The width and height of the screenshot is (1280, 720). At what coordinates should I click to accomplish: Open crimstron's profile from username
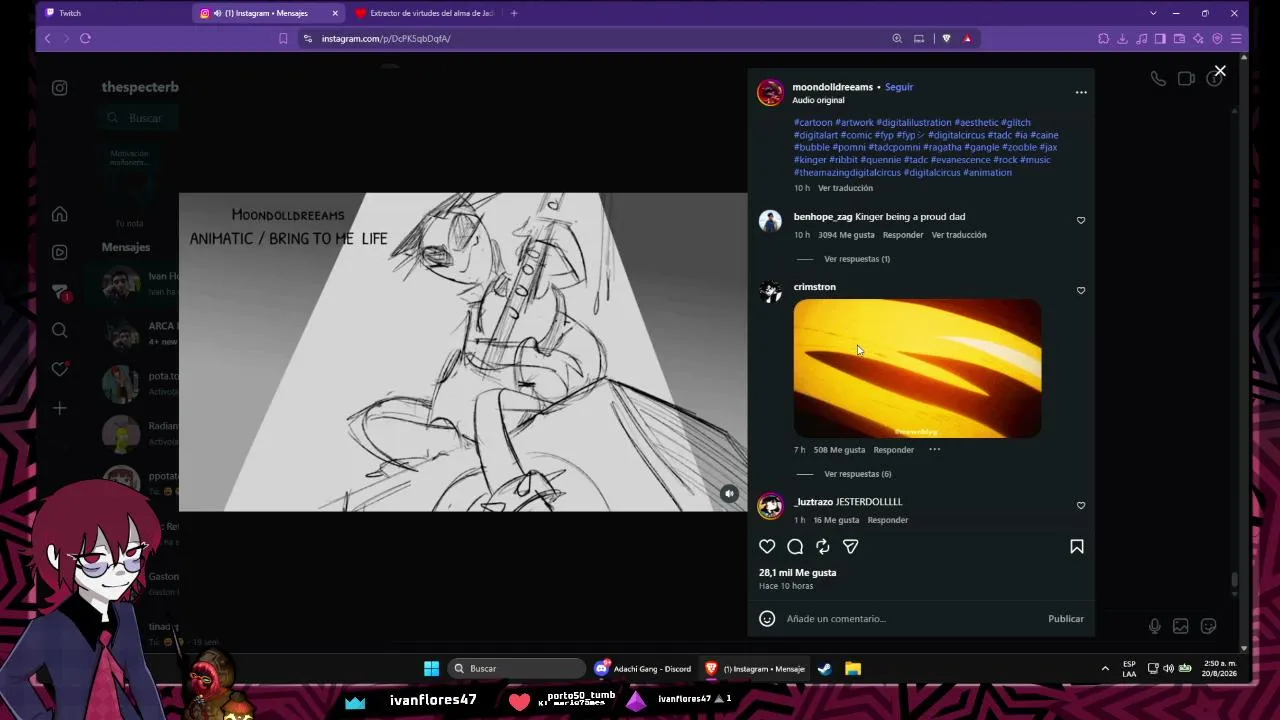tap(815, 287)
